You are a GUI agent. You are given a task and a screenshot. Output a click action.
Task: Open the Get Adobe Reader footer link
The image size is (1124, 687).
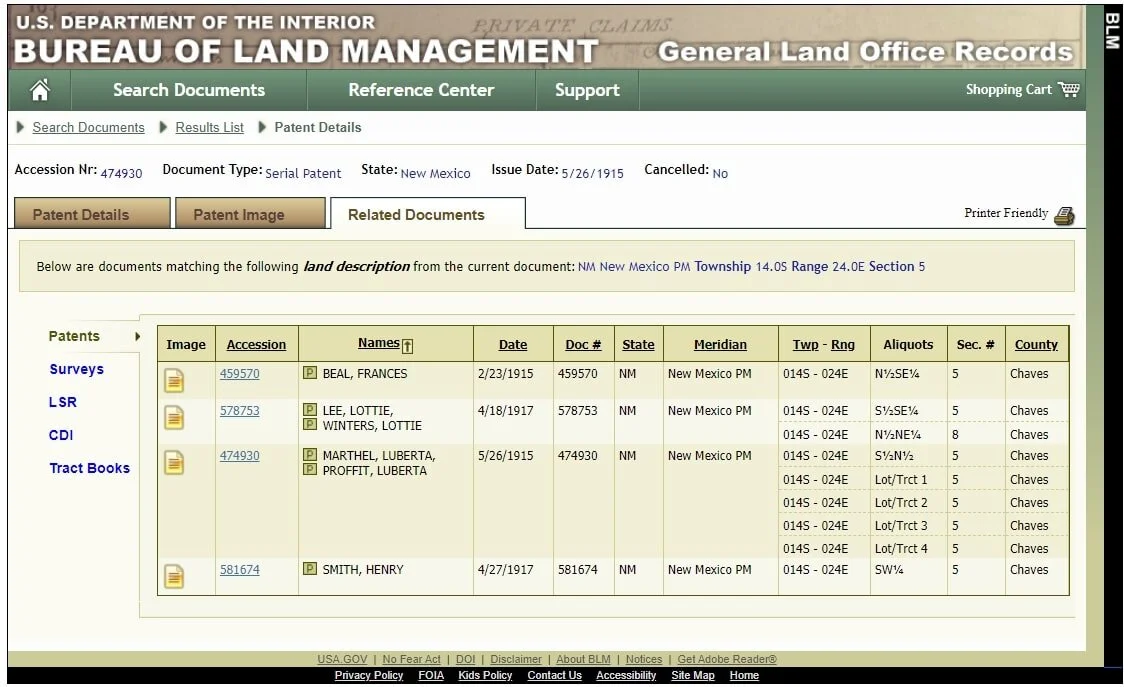pos(727,659)
